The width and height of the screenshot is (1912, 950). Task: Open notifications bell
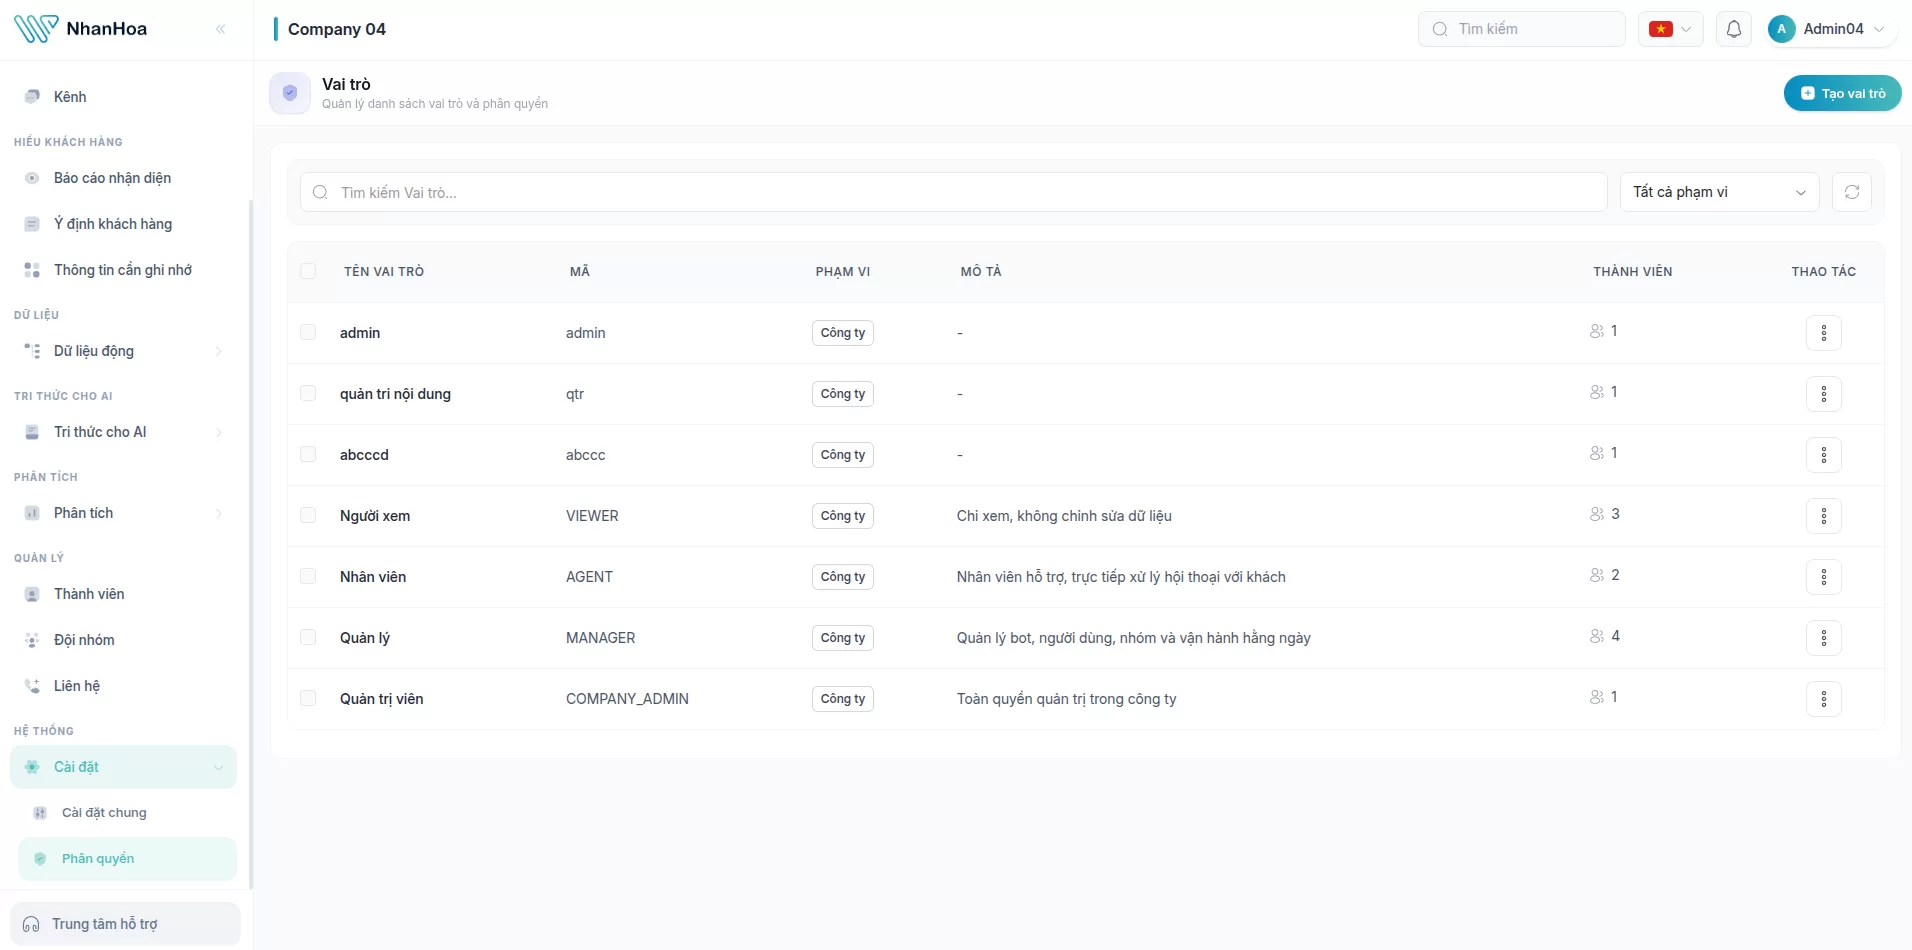pyautogui.click(x=1734, y=29)
